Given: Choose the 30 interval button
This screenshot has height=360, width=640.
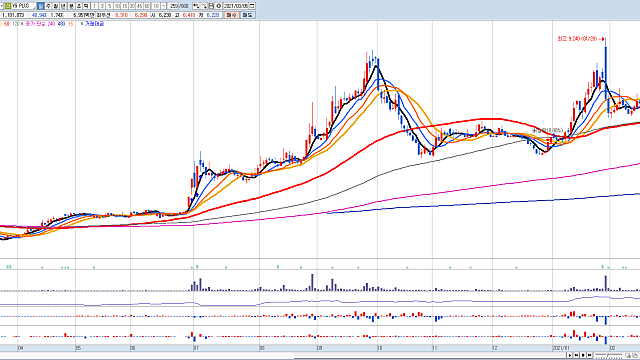Looking at the screenshot, I should [132, 6].
